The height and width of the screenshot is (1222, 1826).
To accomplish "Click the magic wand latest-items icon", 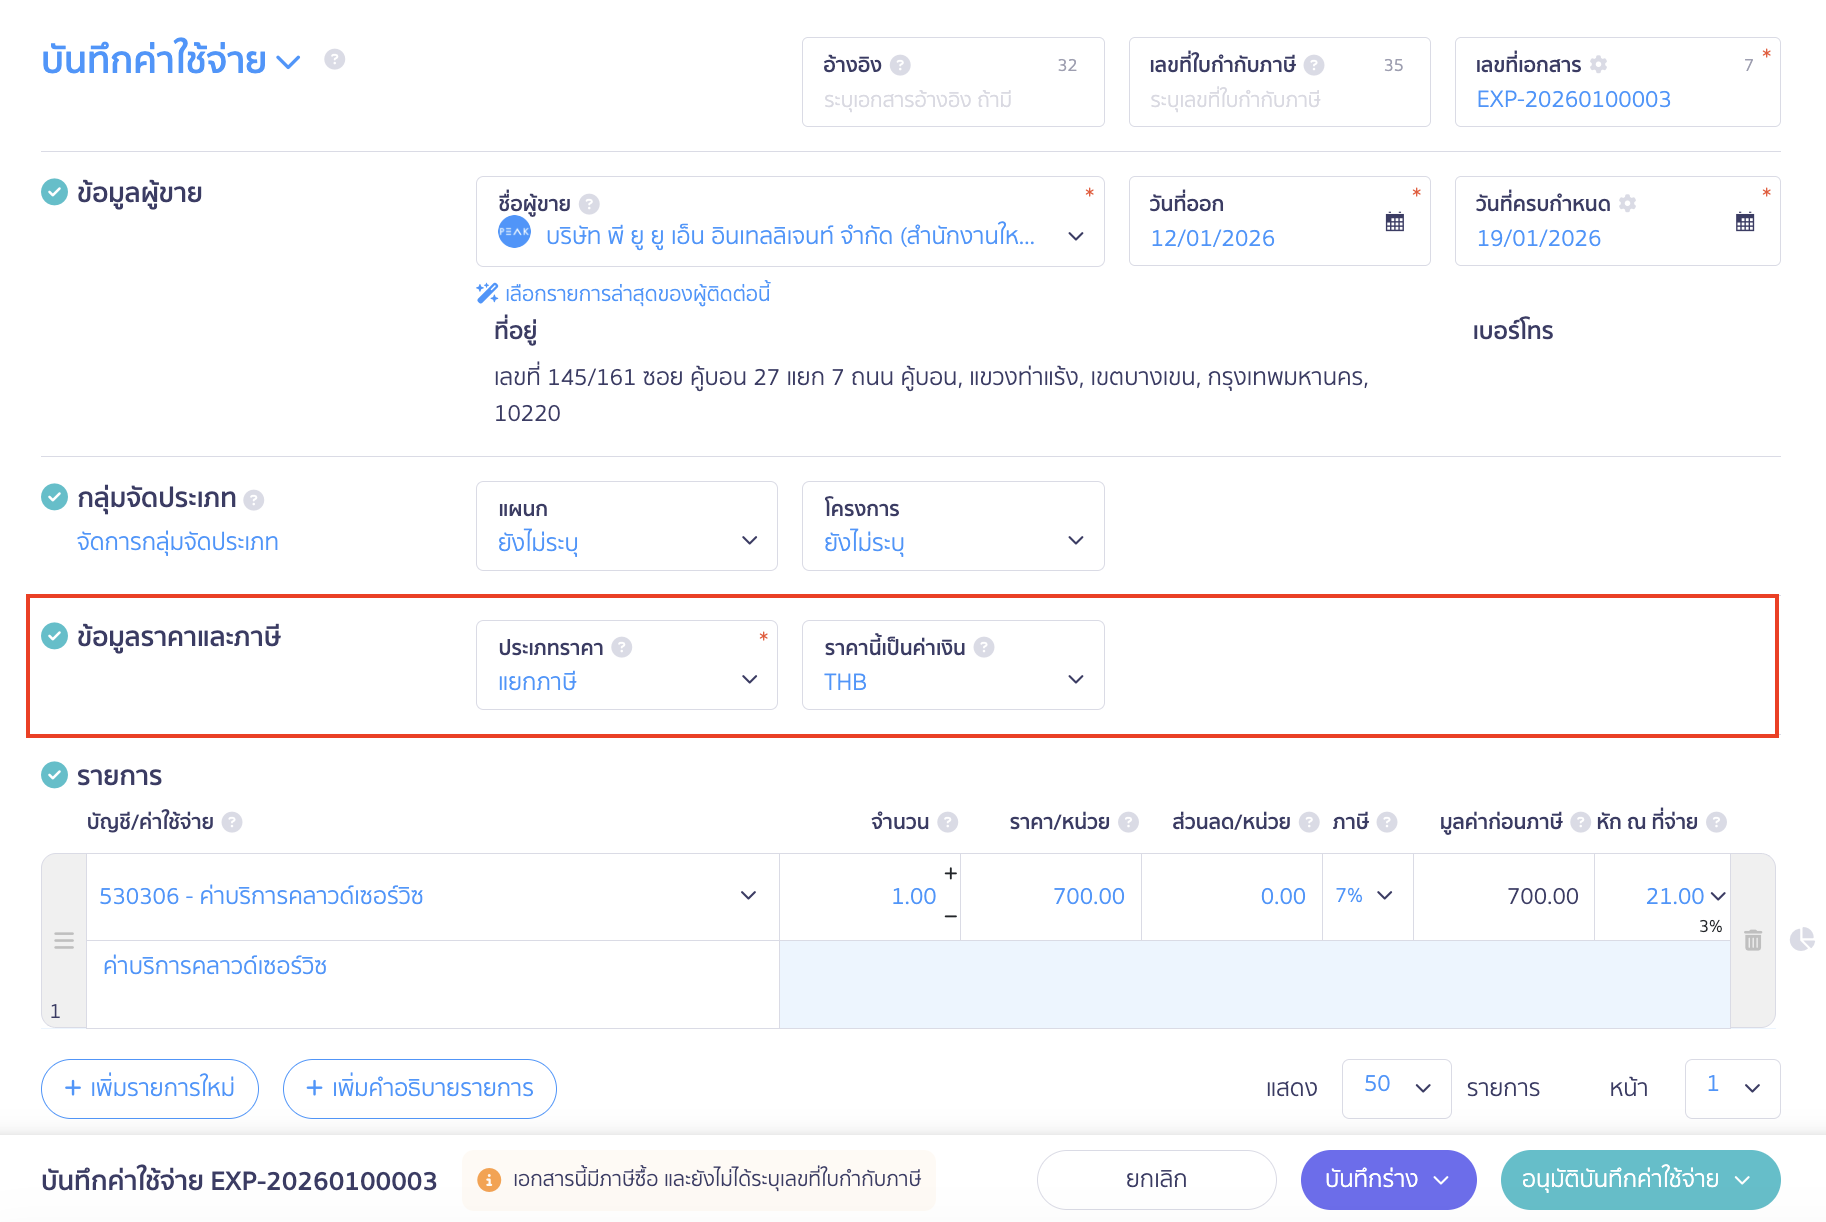I will pos(487,293).
